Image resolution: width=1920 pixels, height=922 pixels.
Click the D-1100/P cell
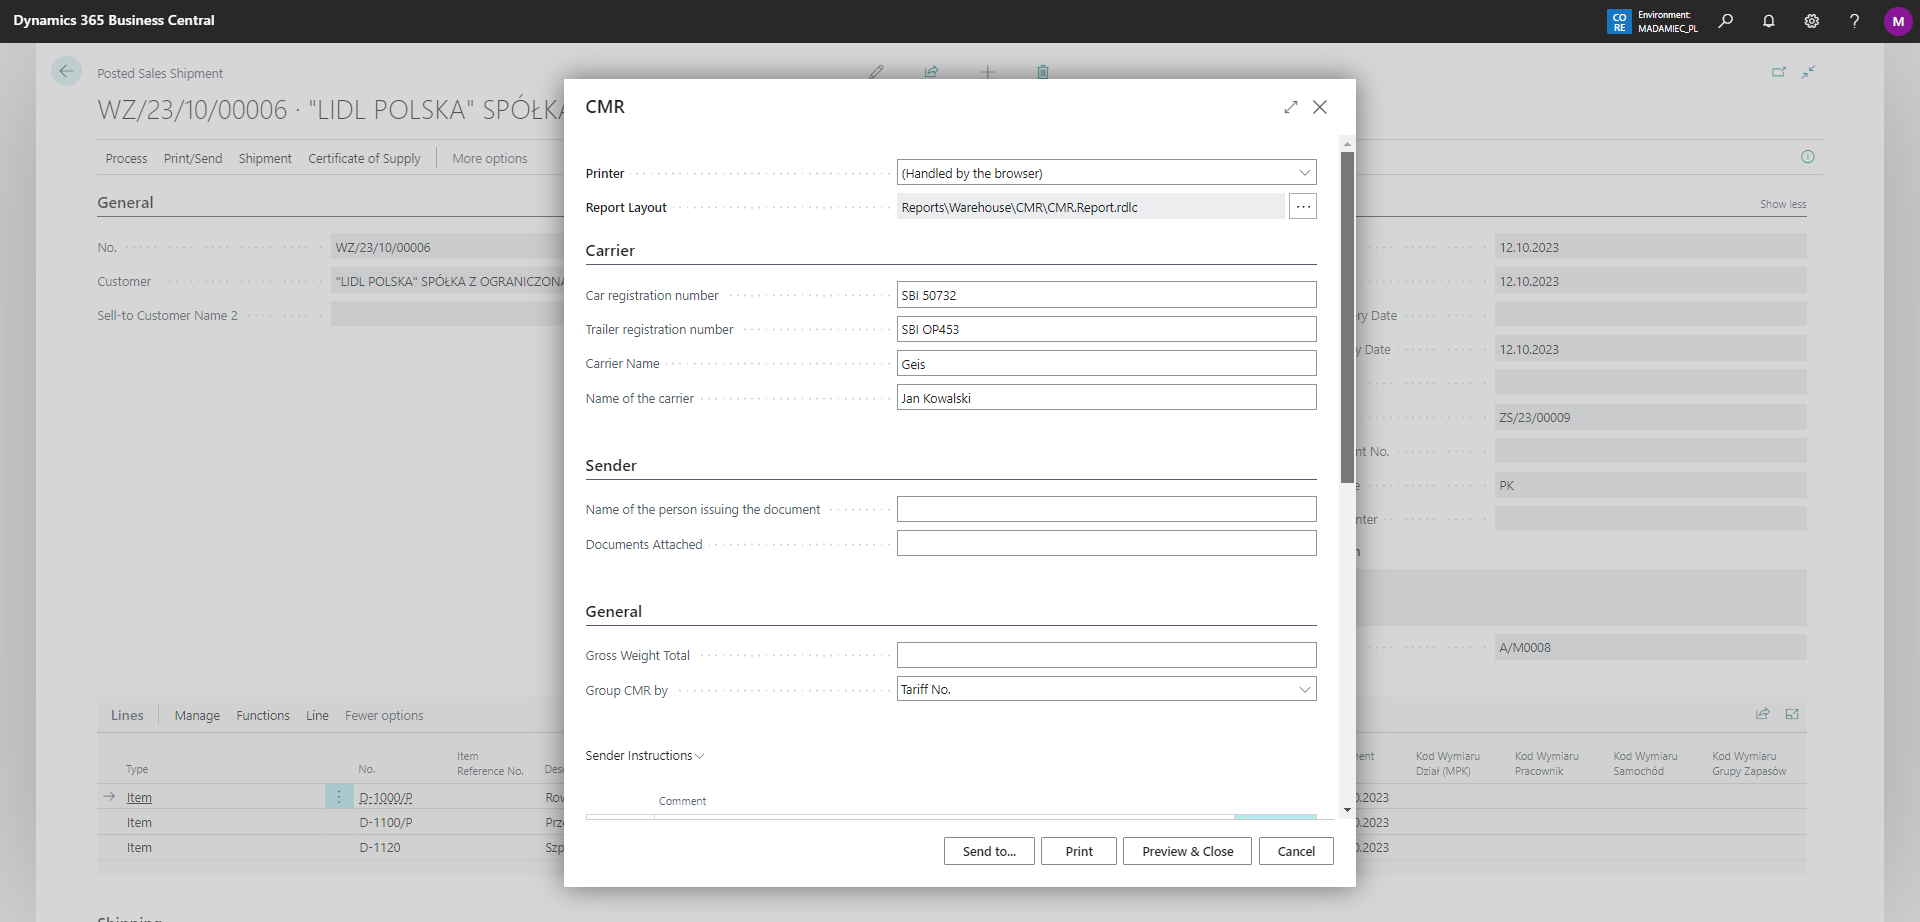[386, 822]
